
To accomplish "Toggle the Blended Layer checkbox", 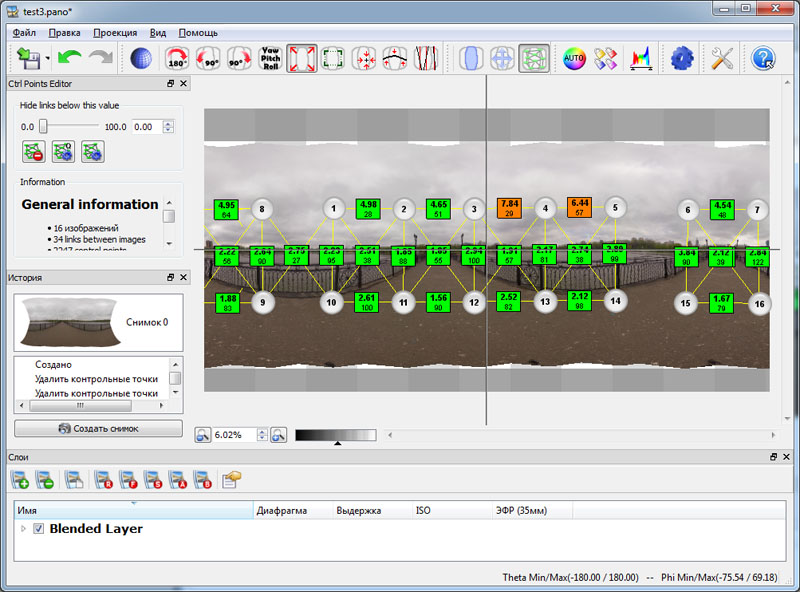I will pyautogui.click(x=38, y=529).
